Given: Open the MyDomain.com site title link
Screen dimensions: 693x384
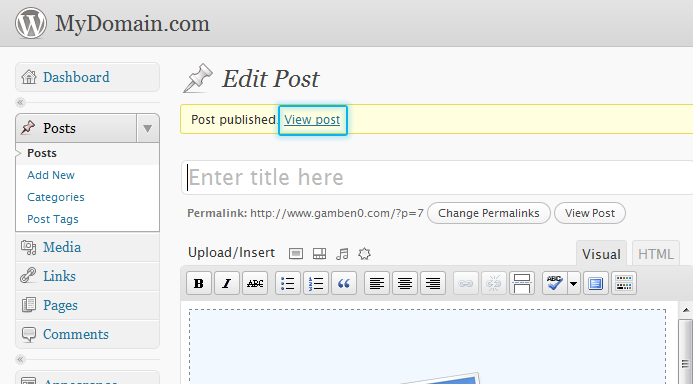Looking at the screenshot, I should 132,23.
